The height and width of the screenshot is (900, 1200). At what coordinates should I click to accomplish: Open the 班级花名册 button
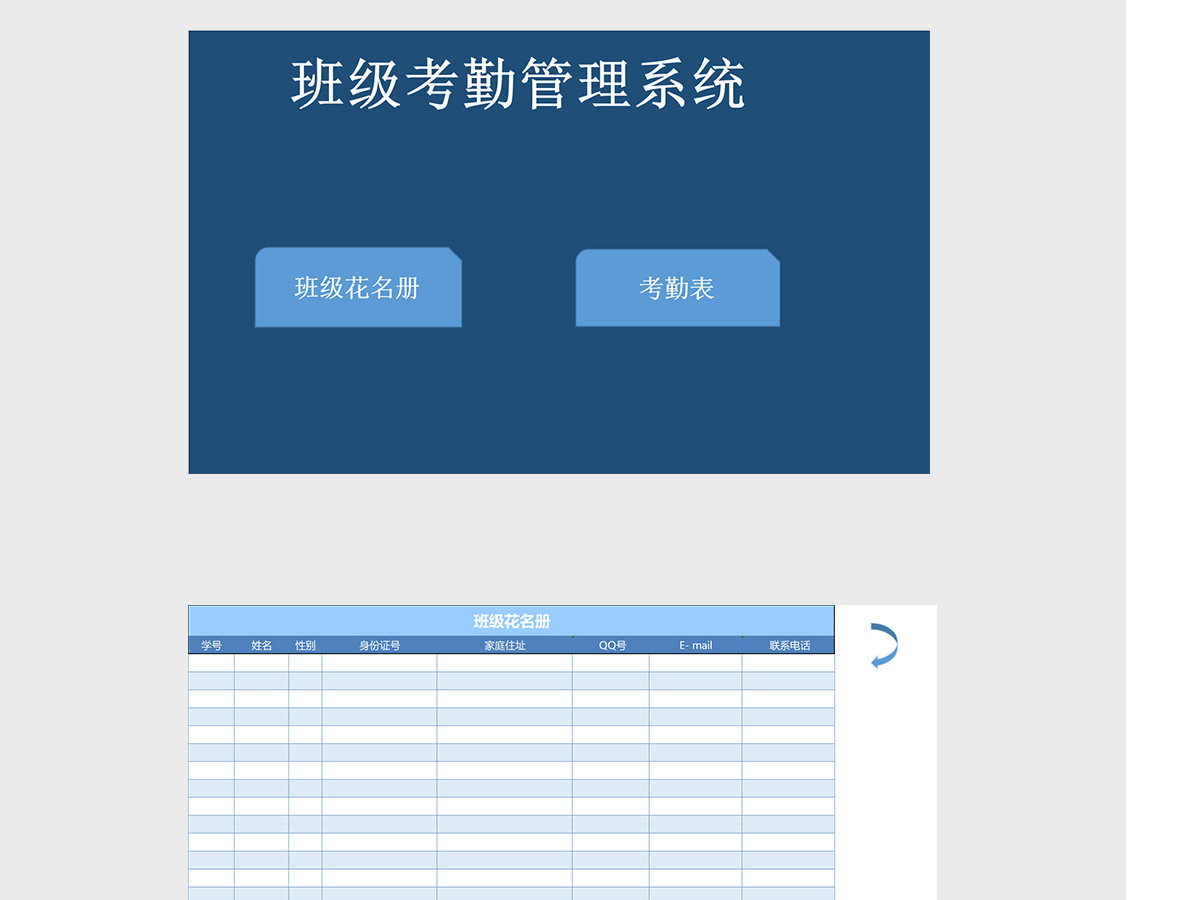click(x=358, y=287)
